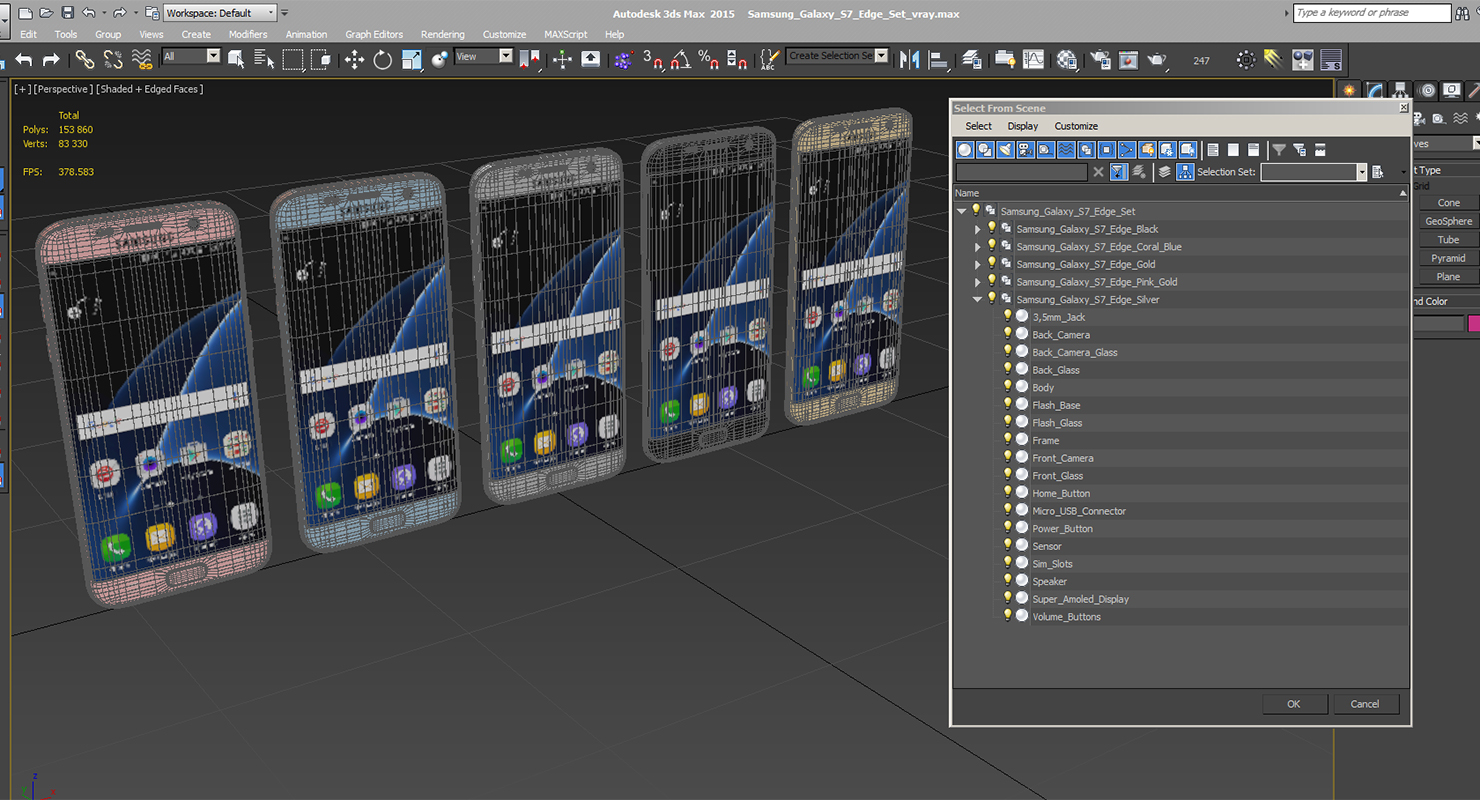Pick the Rectangular Selection Region tool
This screenshot has width=1480, height=800.
coord(293,60)
